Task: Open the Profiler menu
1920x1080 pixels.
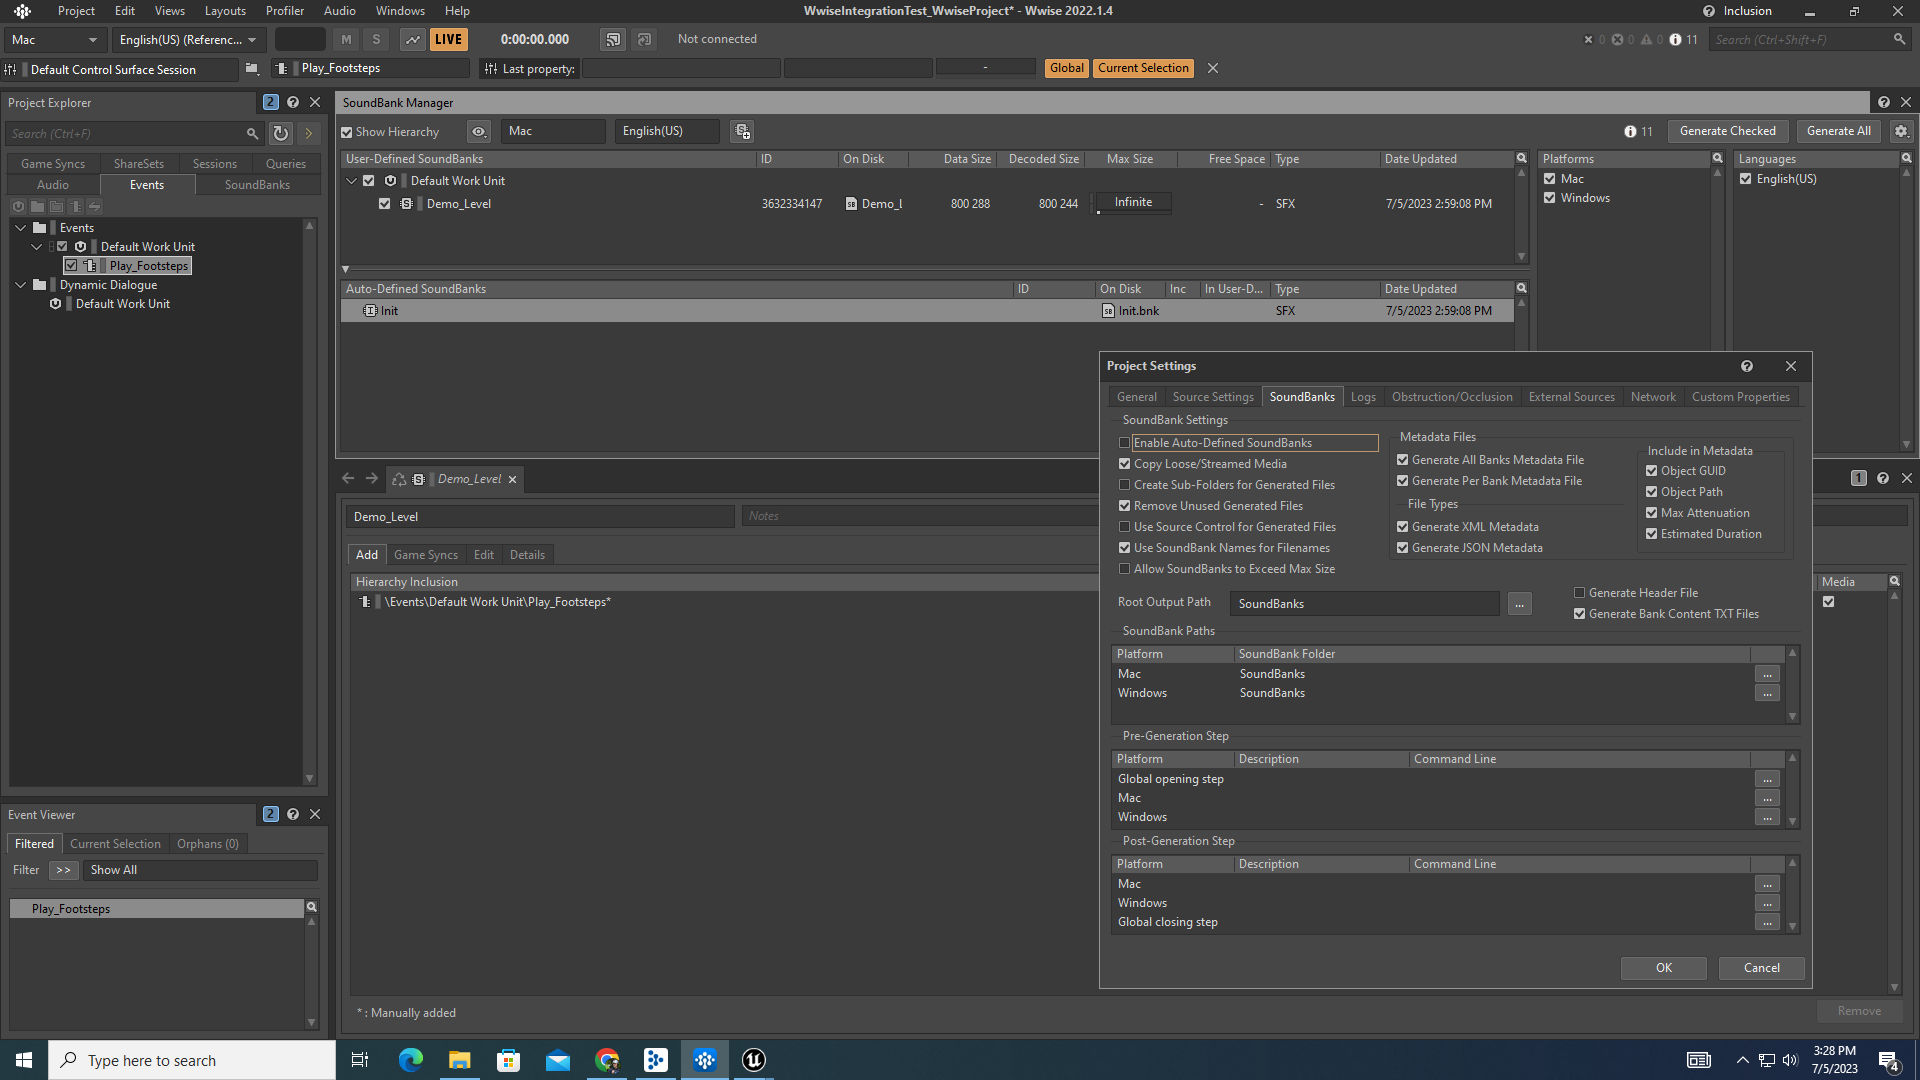Action: pos(285,11)
